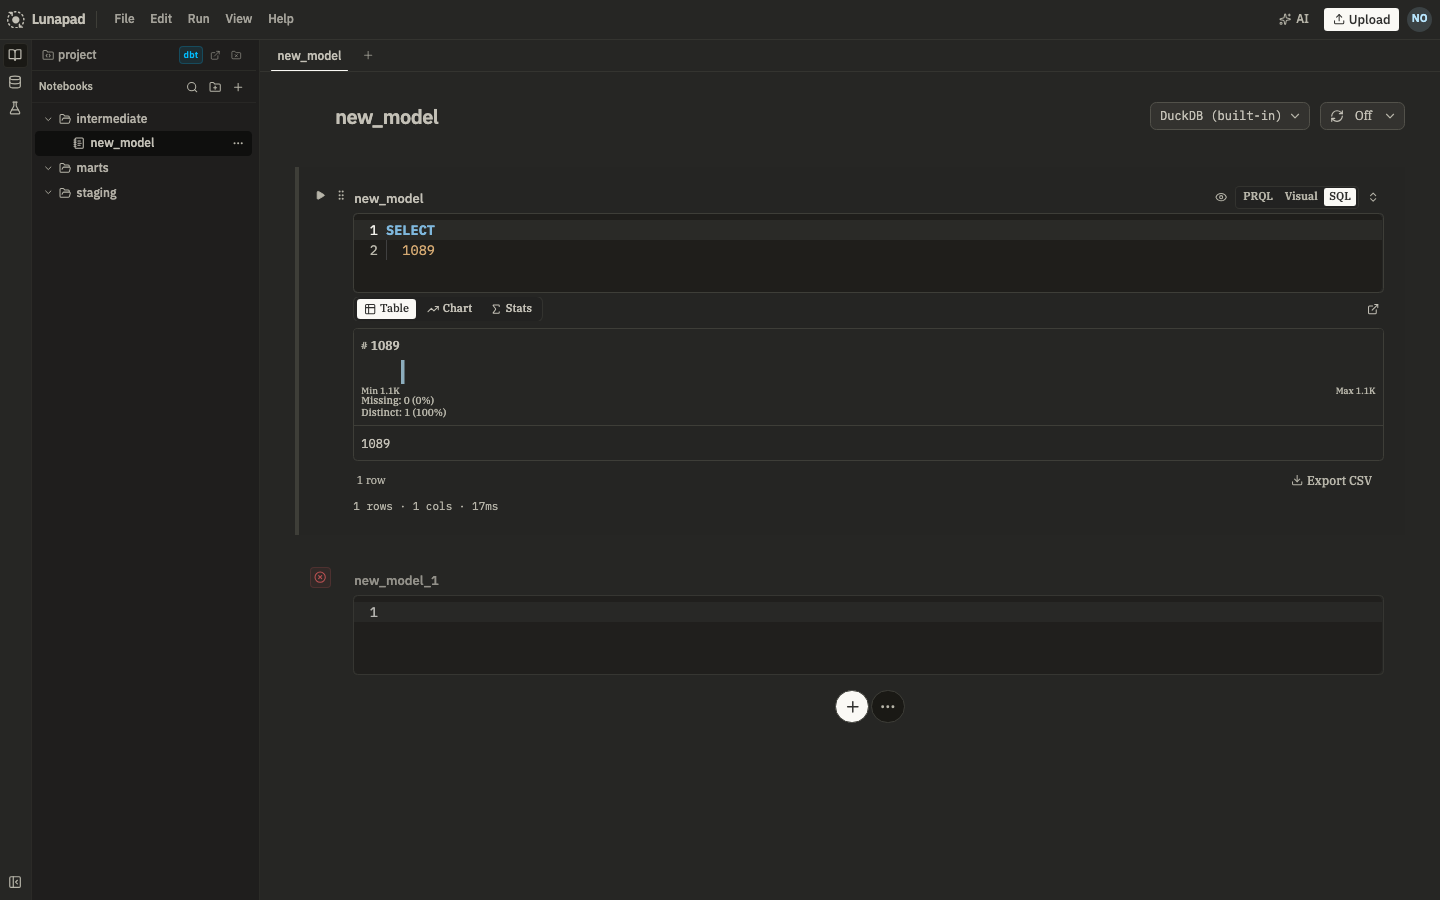The width and height of the screenshot is (1440, 900).
Task: Click the Lunapad logo icon
Action: [16, 19]
